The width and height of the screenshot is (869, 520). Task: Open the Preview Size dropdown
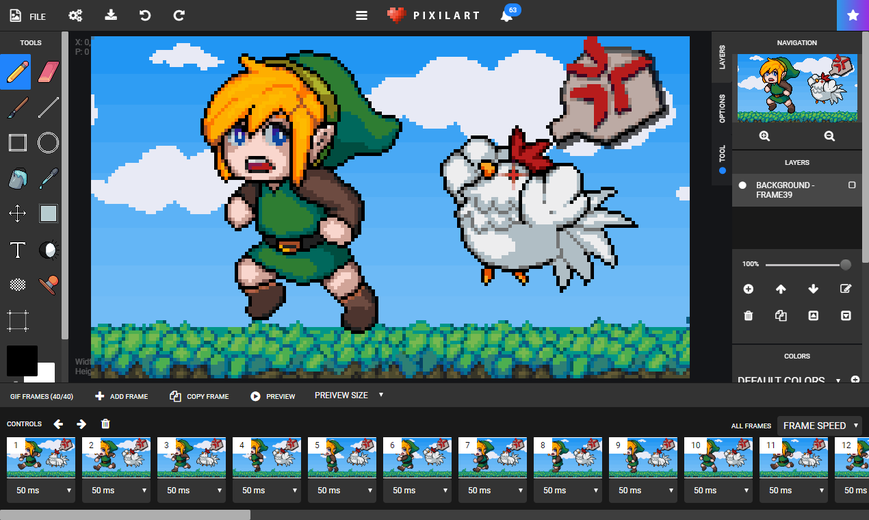pos(349,395)
